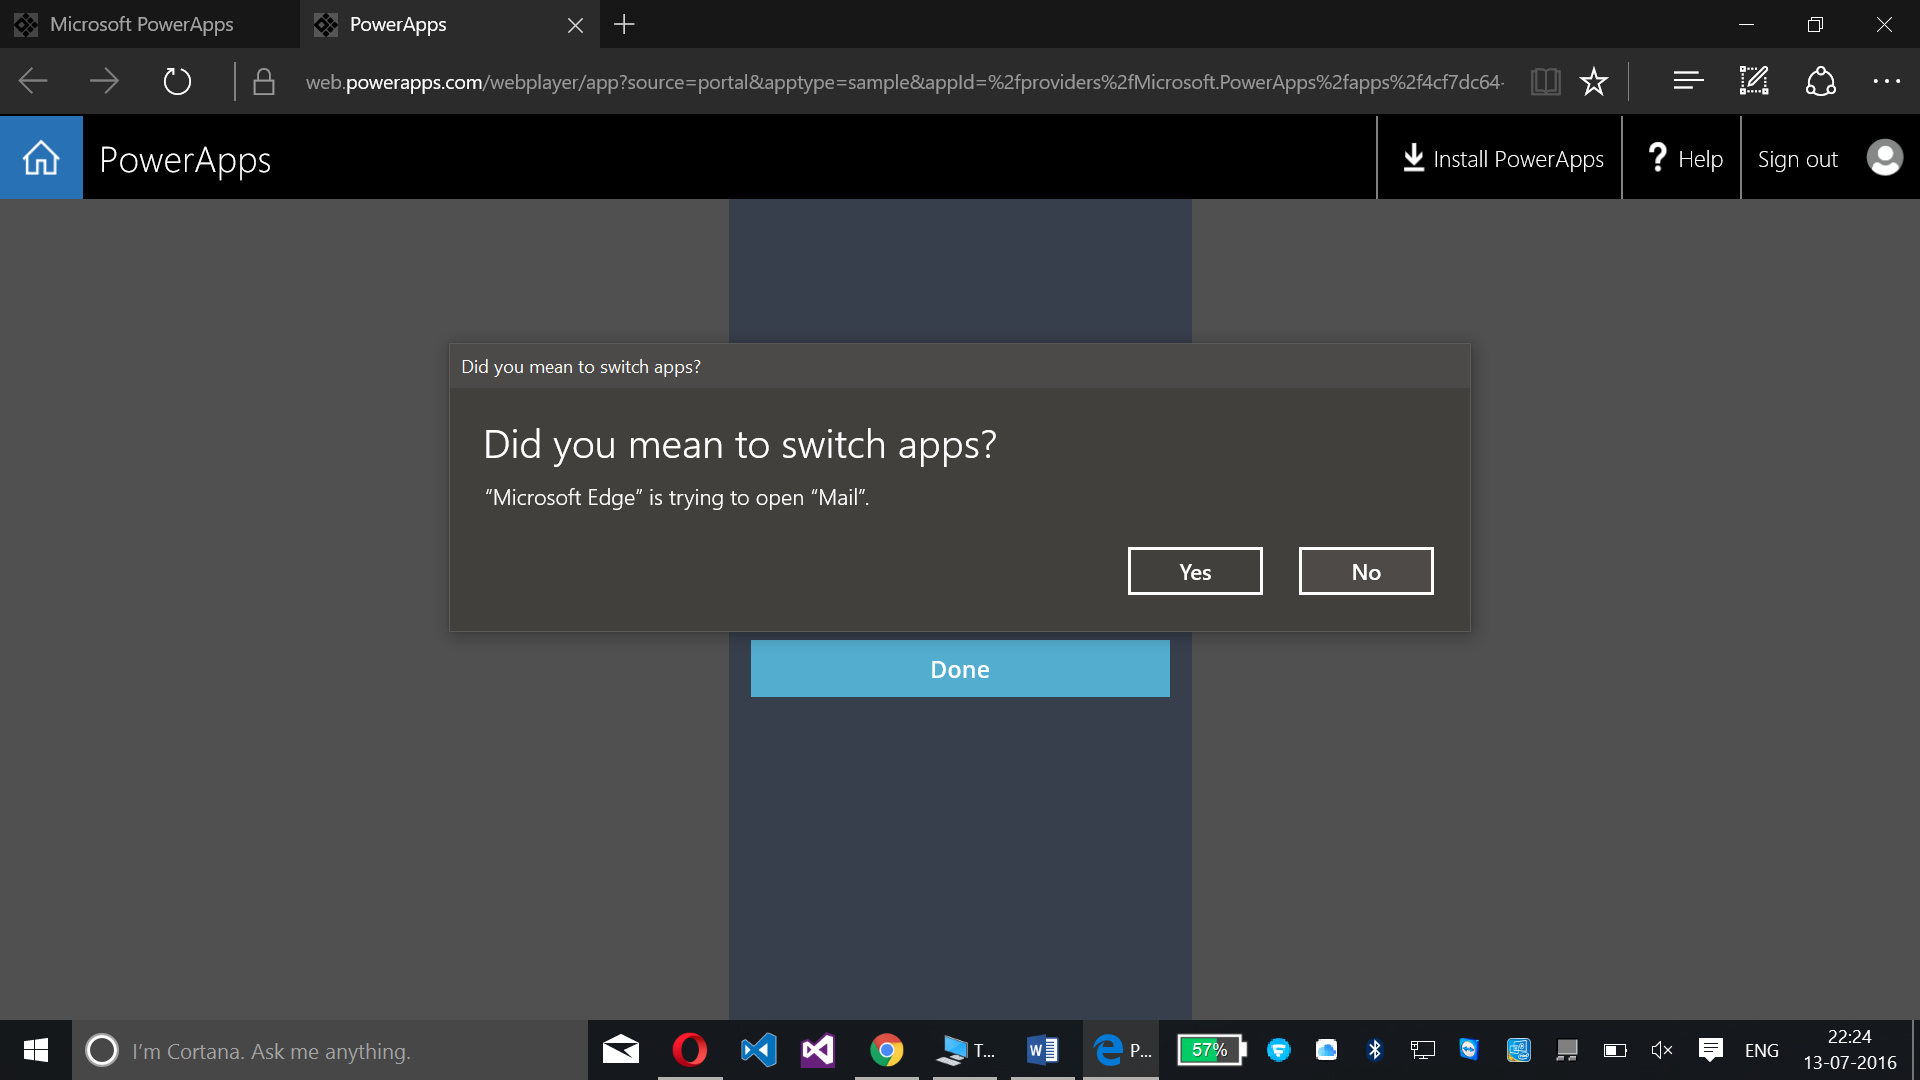Viewport: 1920px width, 1080px height.
Task: Add page to favorites star
Action: coord(1594,81)
